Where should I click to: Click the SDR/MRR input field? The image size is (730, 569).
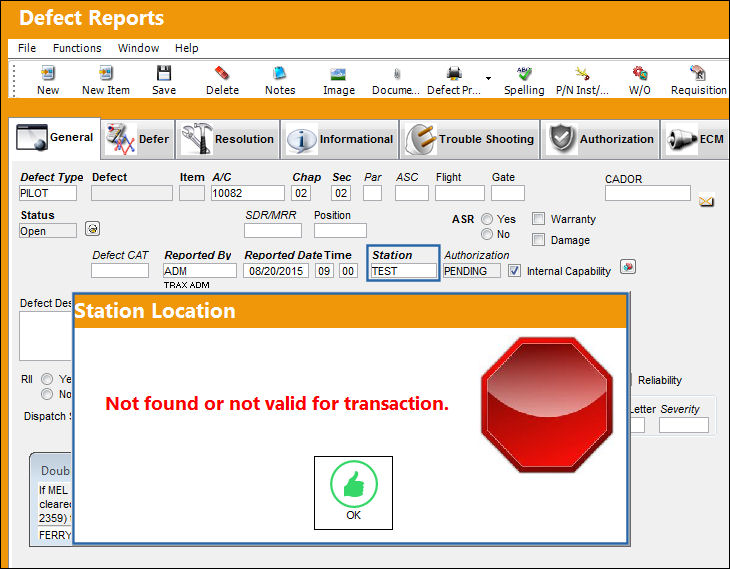(x=273, y=230)
